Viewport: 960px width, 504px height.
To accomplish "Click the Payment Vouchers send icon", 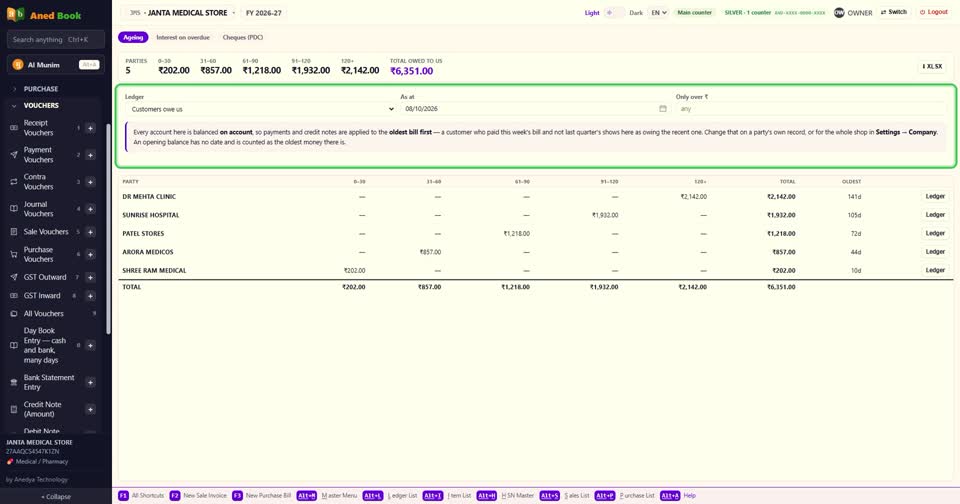I will pyautogui.click(x=13, y=155).
